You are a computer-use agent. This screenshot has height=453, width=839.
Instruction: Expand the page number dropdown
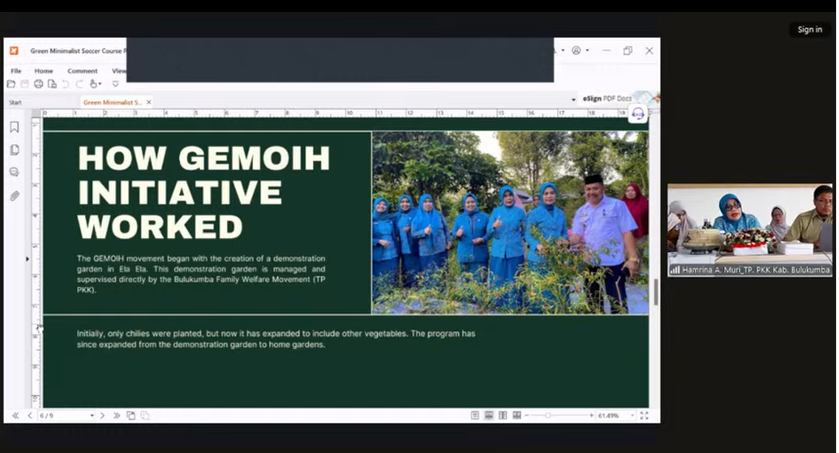pos(92,415)
